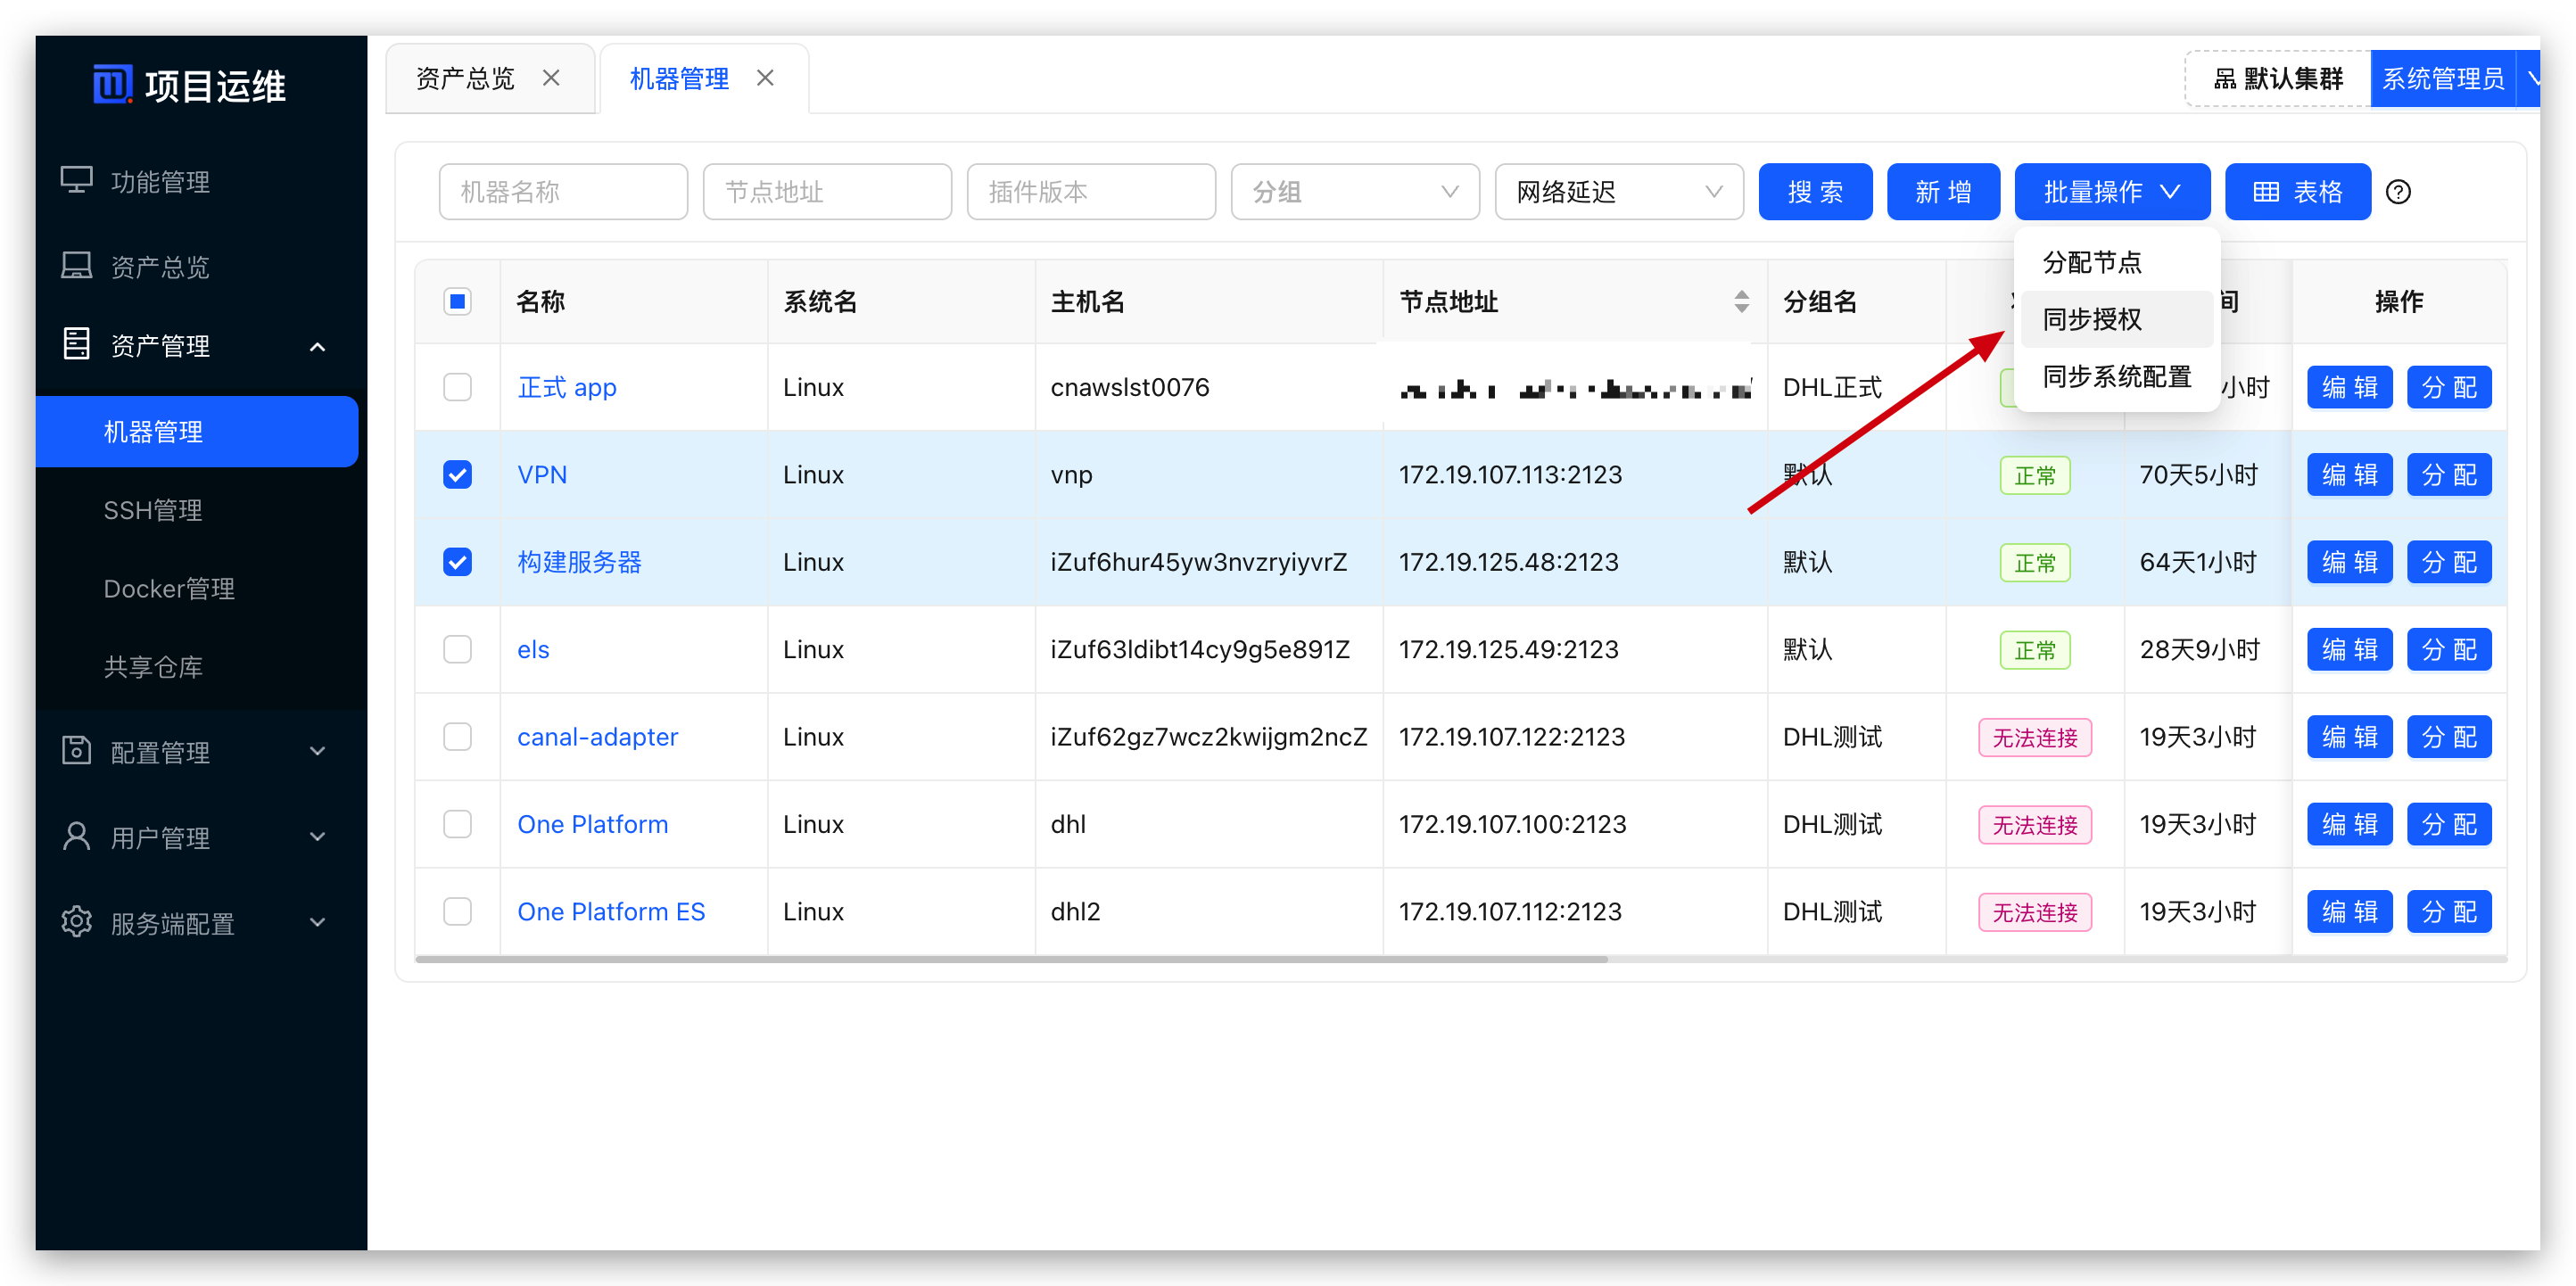
Task: Open the 分组 dropdown filter
Action: [x=1354, y=192]
